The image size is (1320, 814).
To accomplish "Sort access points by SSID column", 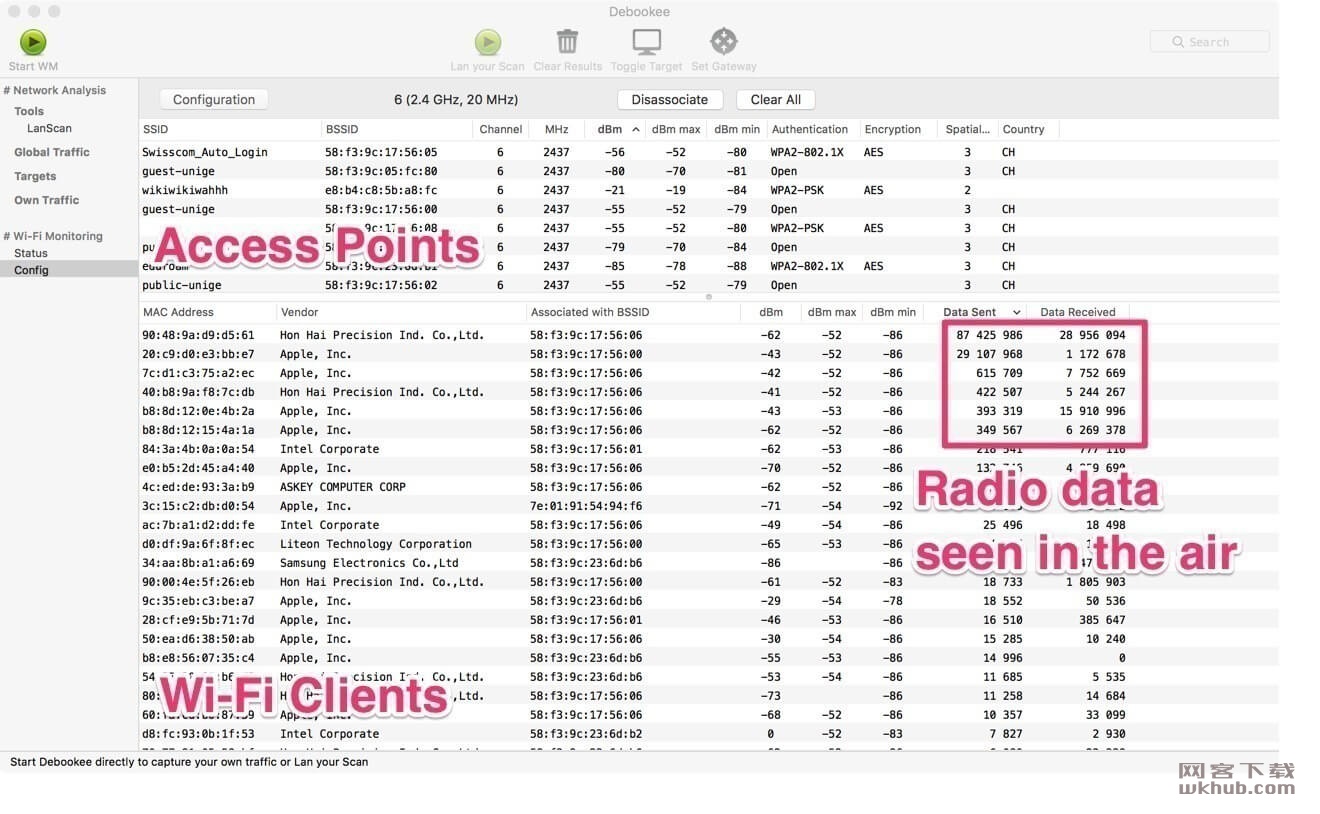I will tap(230, 129).
